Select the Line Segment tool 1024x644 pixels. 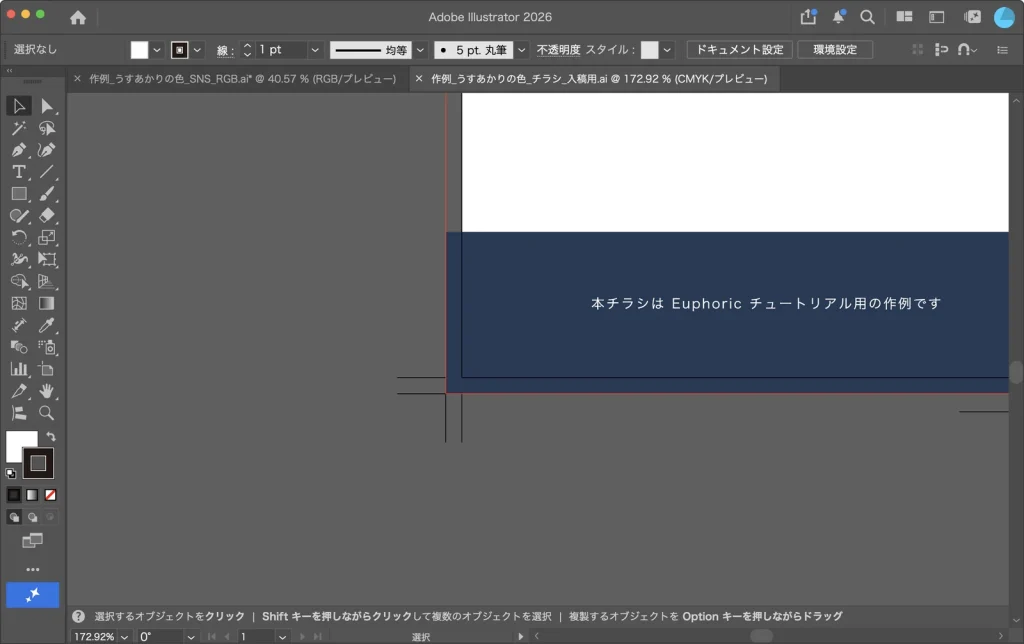46,172
